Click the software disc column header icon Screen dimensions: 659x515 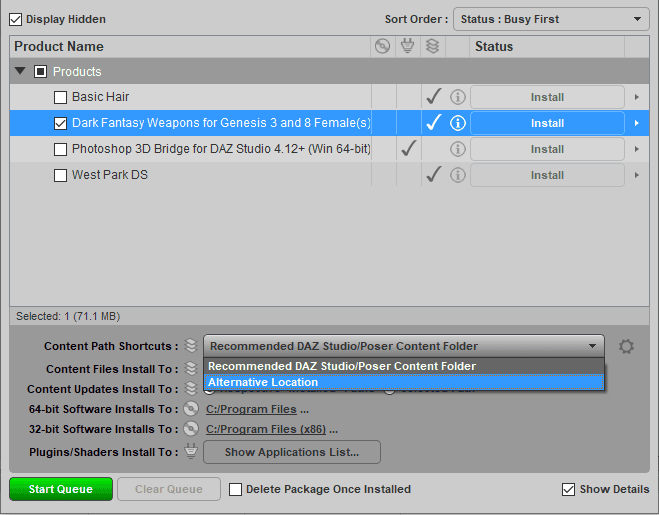click(x=382, y=46)
